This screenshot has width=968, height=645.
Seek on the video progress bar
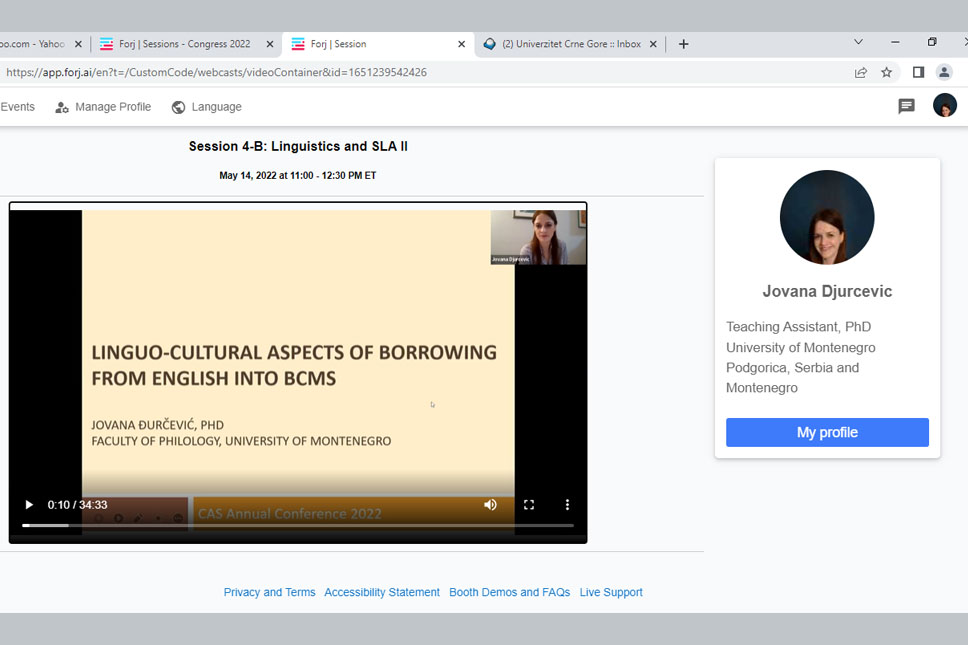pyautogui.click(x=298, y=525)
